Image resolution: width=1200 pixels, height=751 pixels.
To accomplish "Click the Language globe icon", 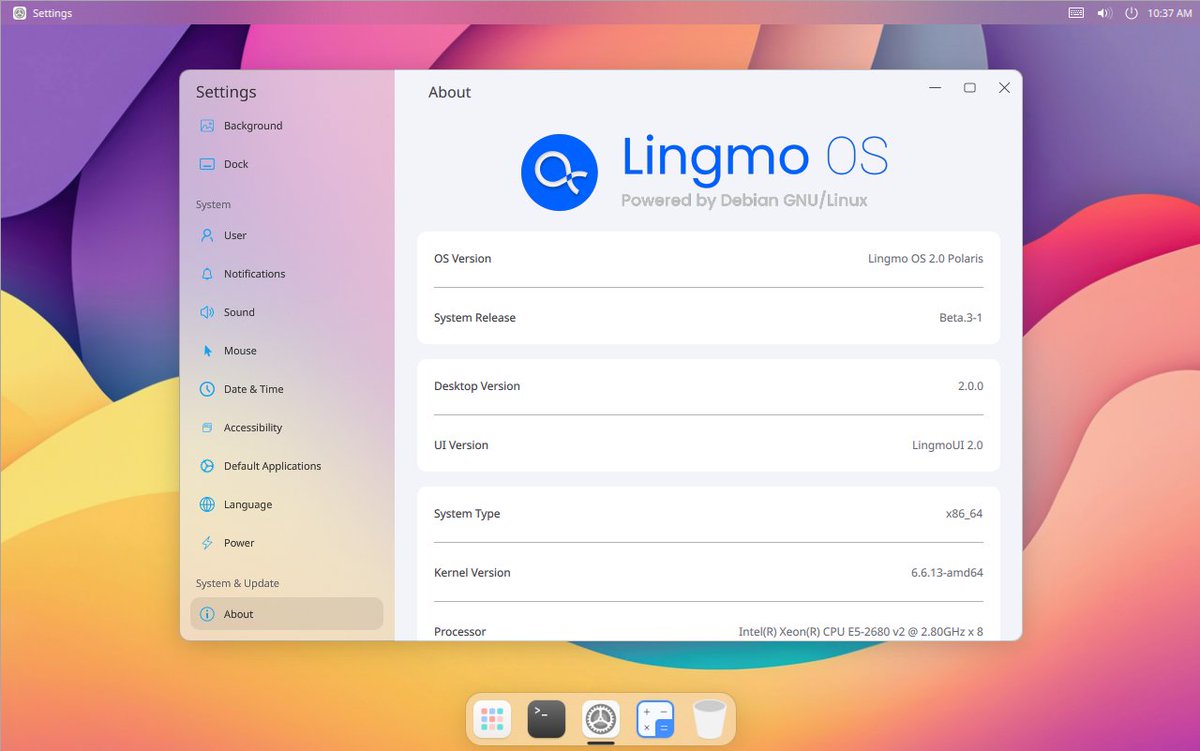I will coord(207,505).
